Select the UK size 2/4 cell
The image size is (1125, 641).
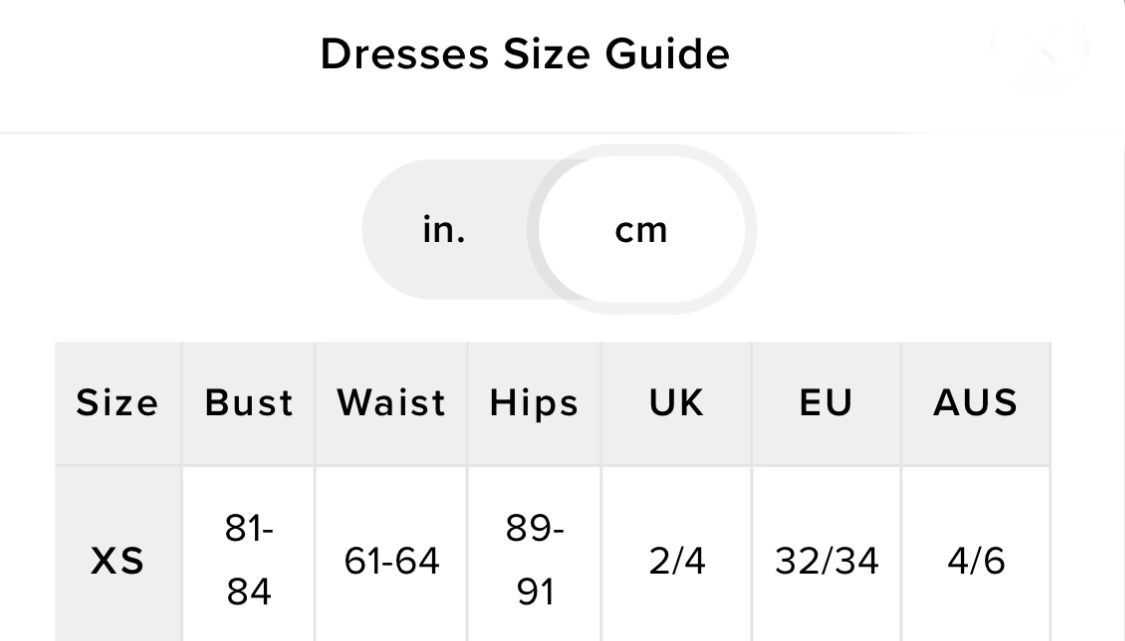[x=677, y=562]
